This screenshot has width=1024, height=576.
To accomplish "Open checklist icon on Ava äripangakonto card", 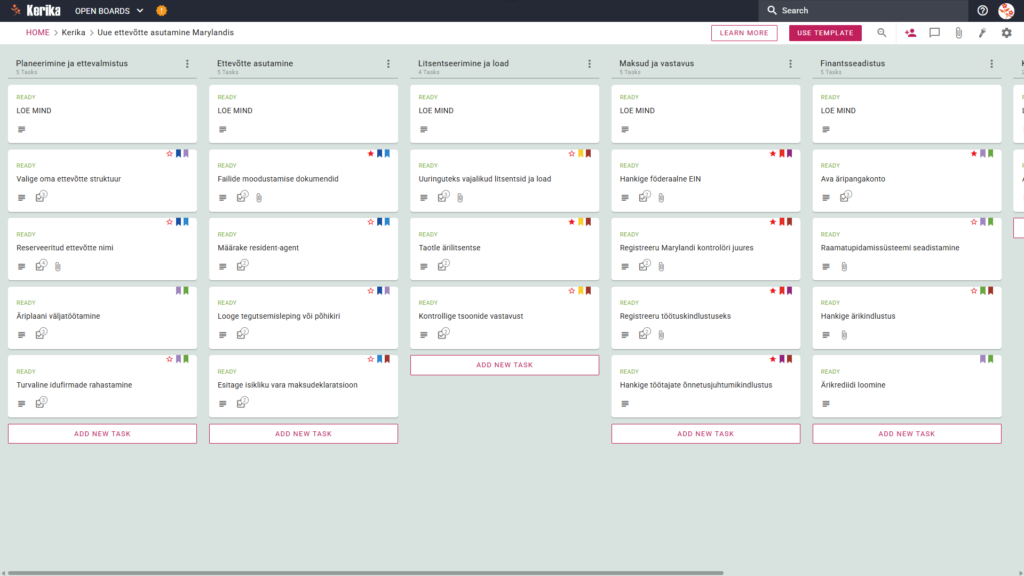I will click(846, 197).
